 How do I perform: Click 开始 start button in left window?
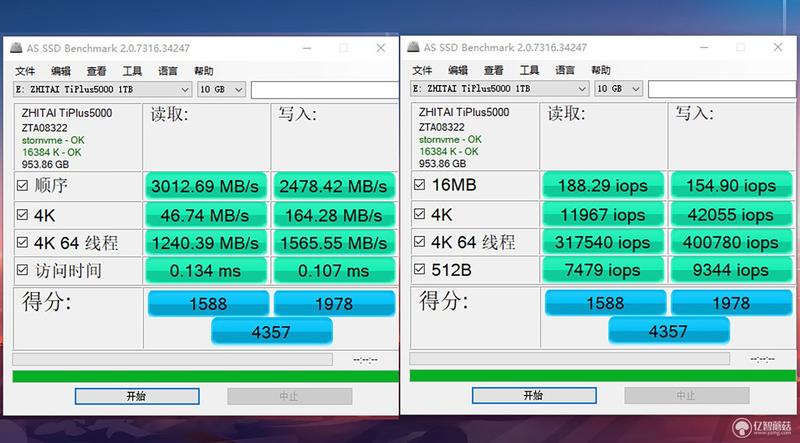click(137, 396)
